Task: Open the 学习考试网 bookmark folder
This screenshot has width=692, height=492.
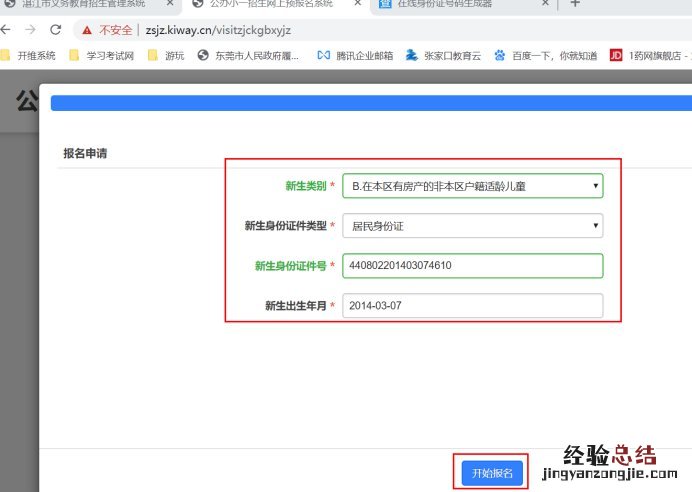Action: click(101, 55)
